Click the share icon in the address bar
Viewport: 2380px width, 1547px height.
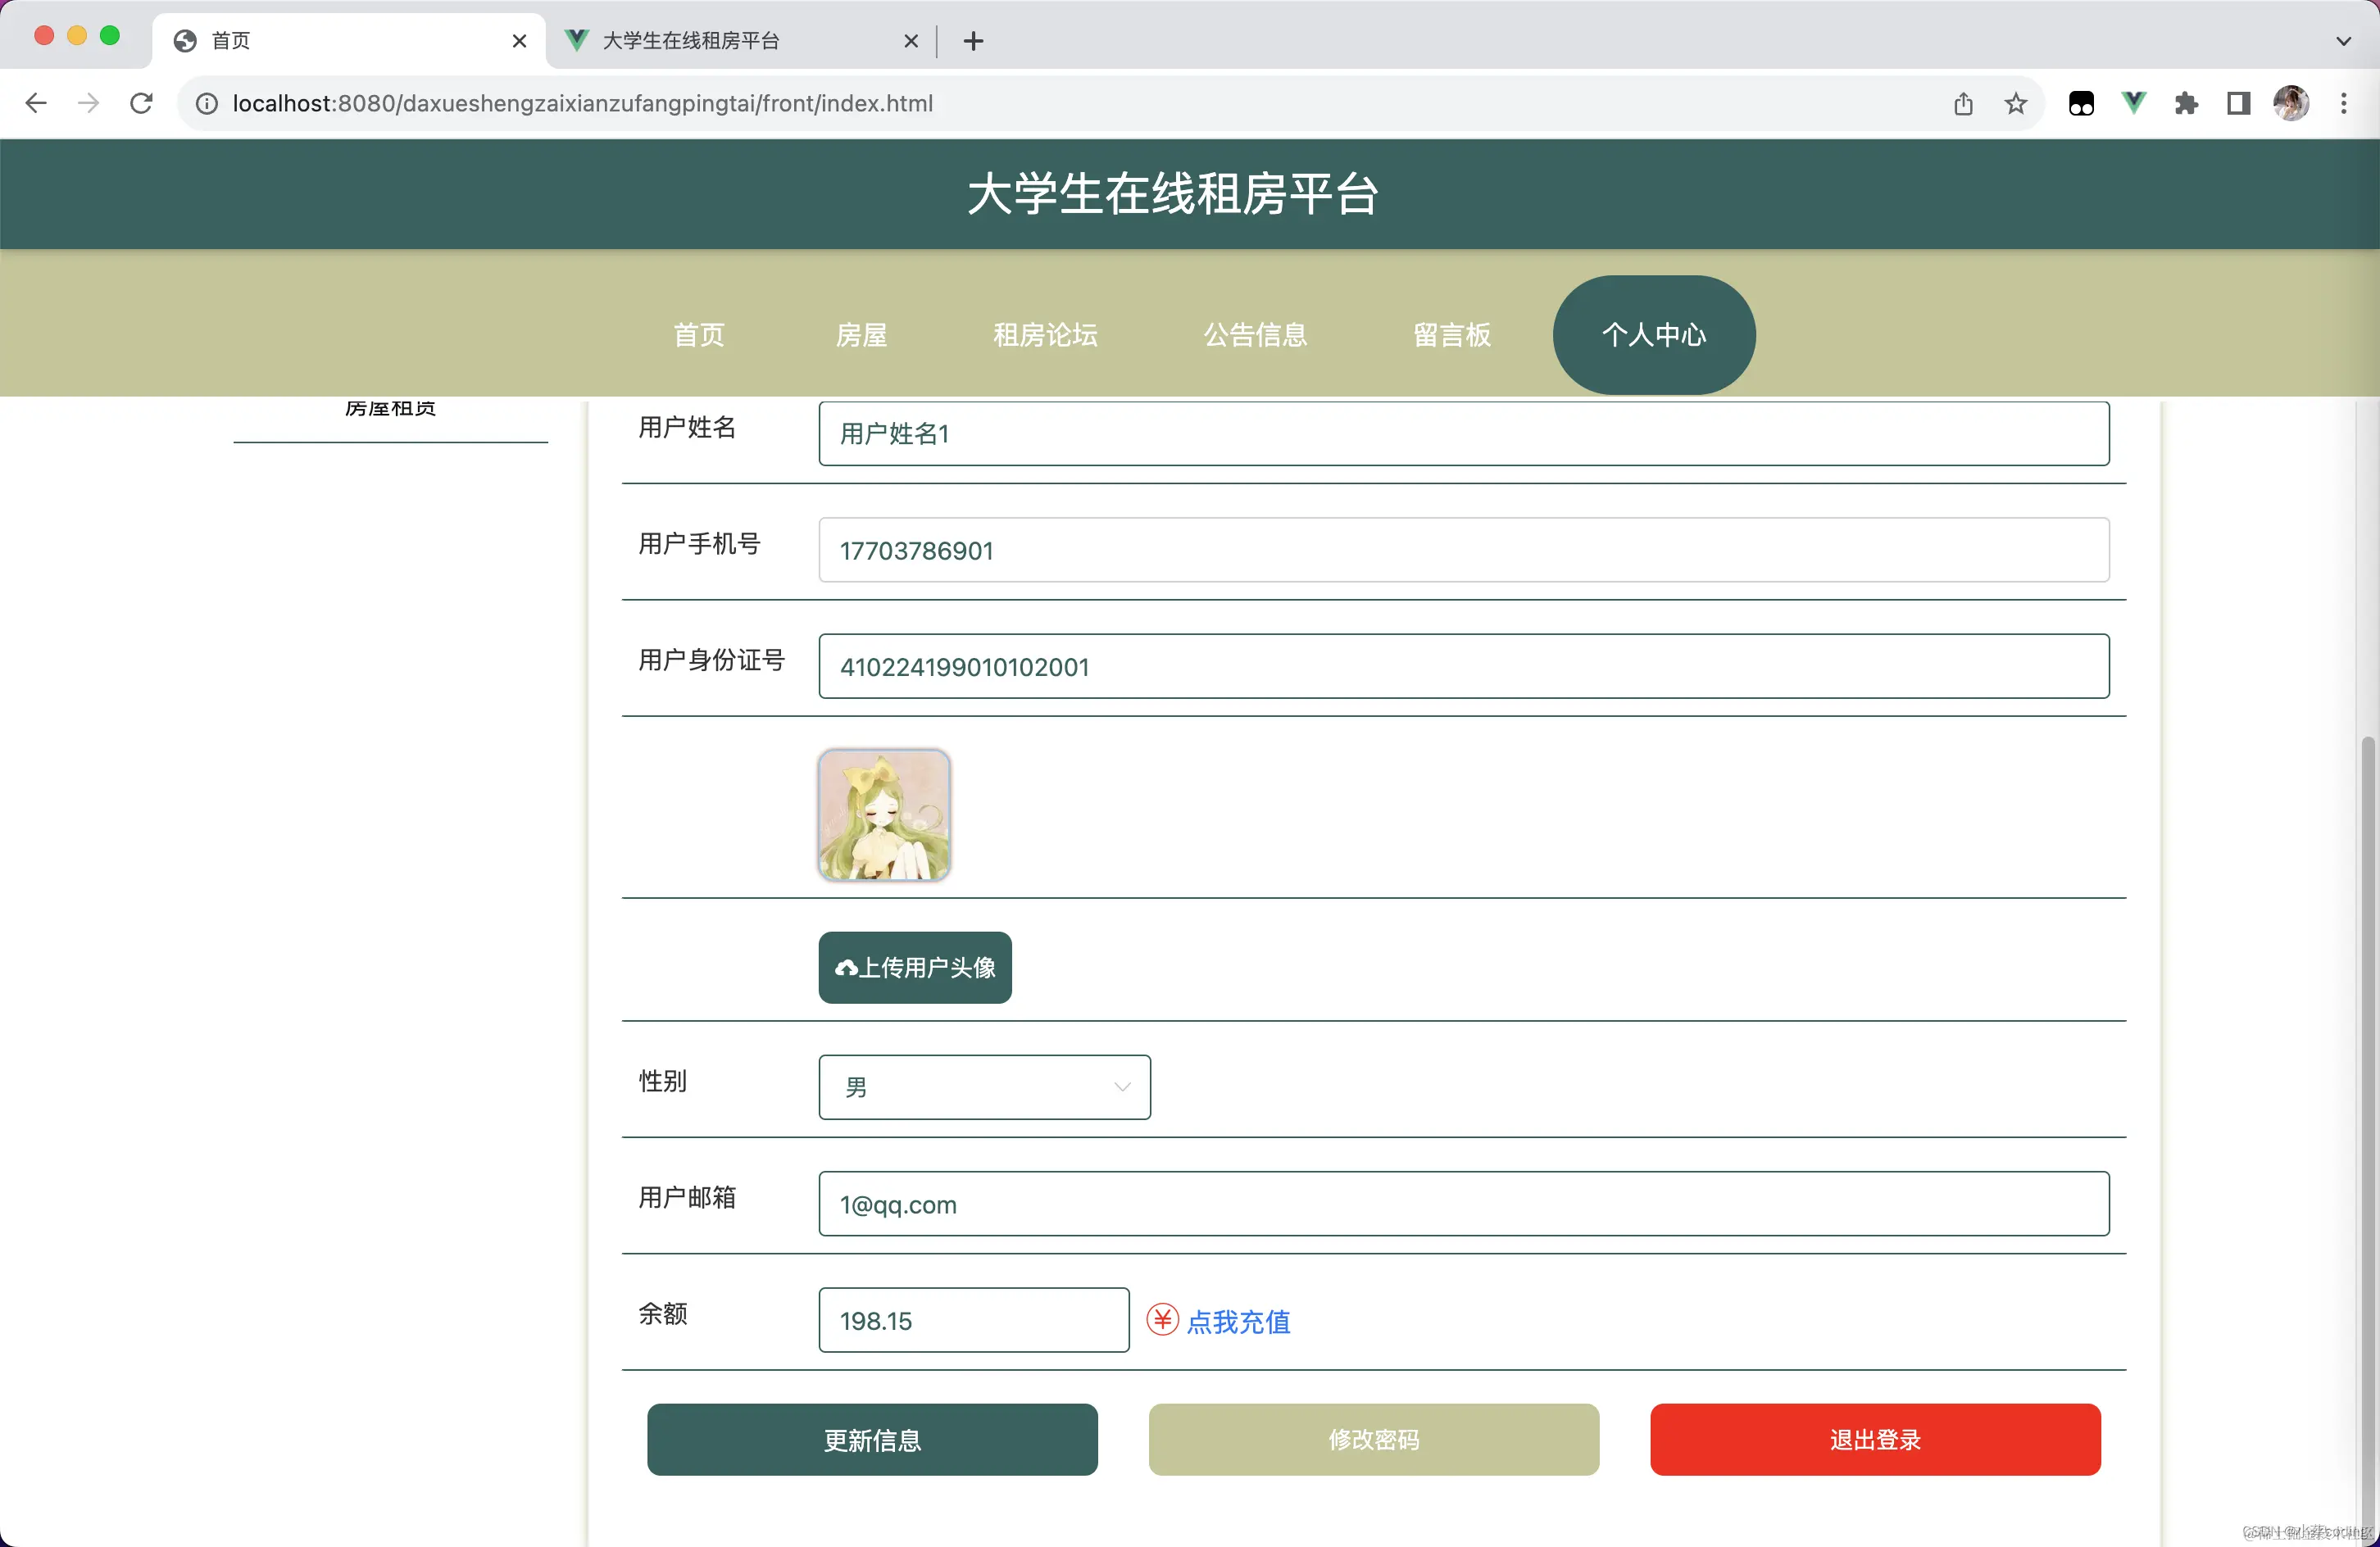pyautogui.click(x=1964, y=103)
